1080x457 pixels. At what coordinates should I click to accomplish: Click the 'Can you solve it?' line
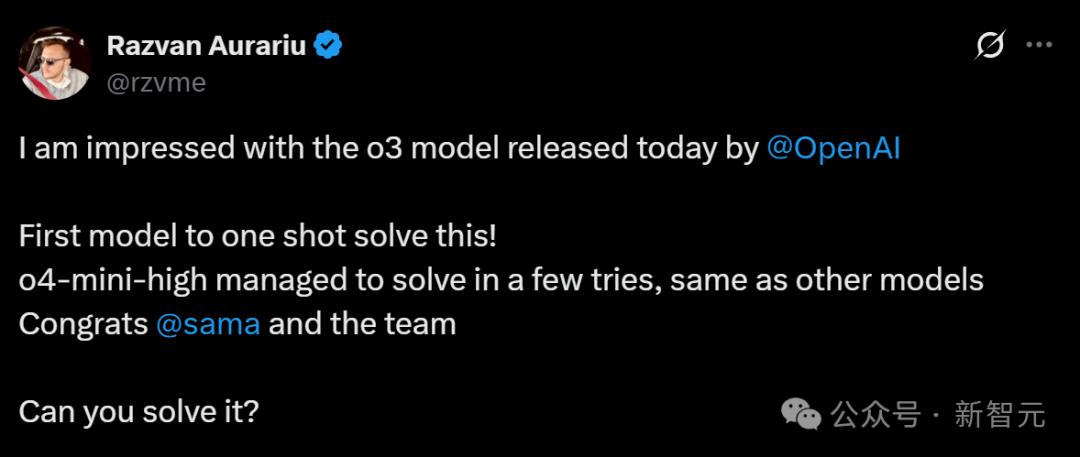pyautogui.click(x=138, y=412)
